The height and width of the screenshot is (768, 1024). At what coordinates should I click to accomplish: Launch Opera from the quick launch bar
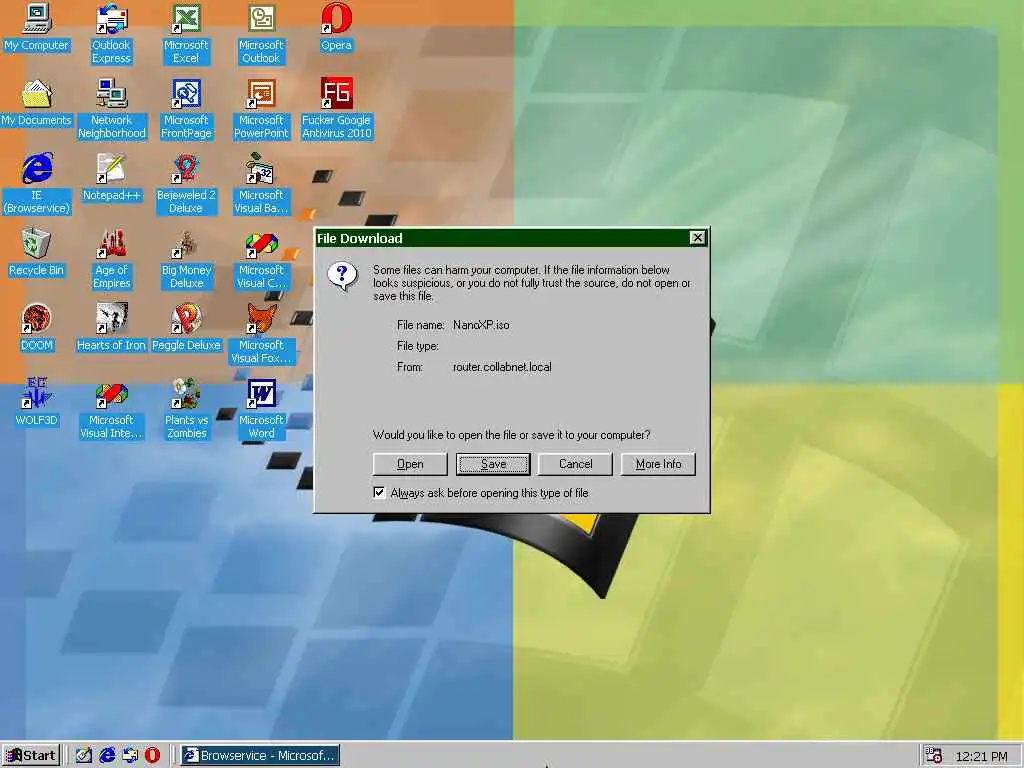[152, 756]
